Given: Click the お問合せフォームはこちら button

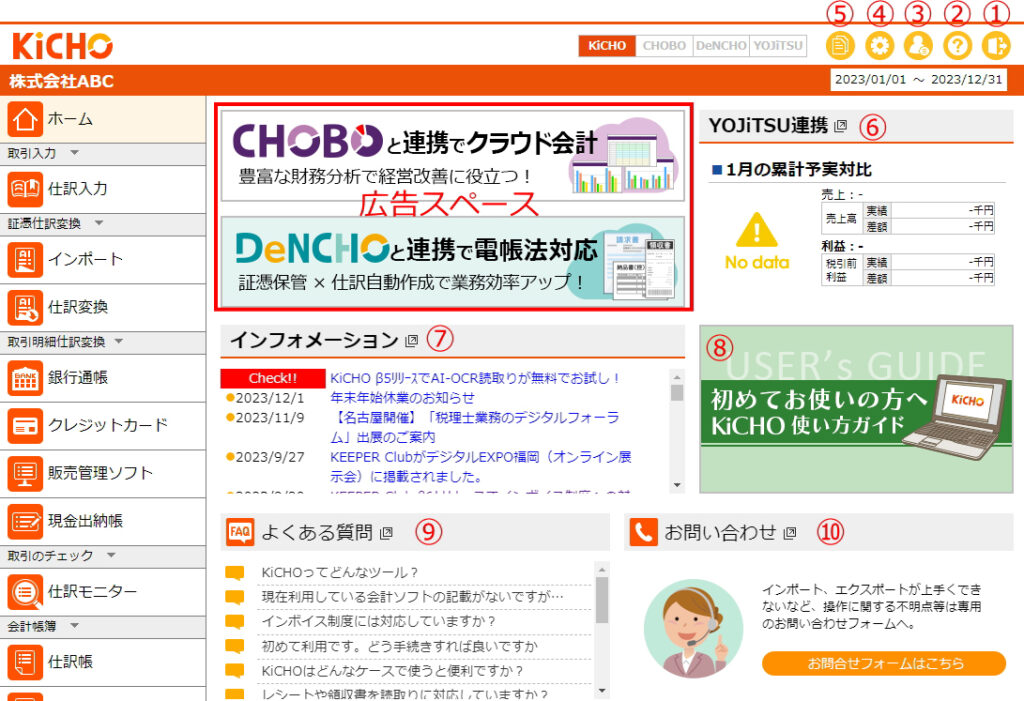Looking at the screenshot, I should click(x=884, y=663).
